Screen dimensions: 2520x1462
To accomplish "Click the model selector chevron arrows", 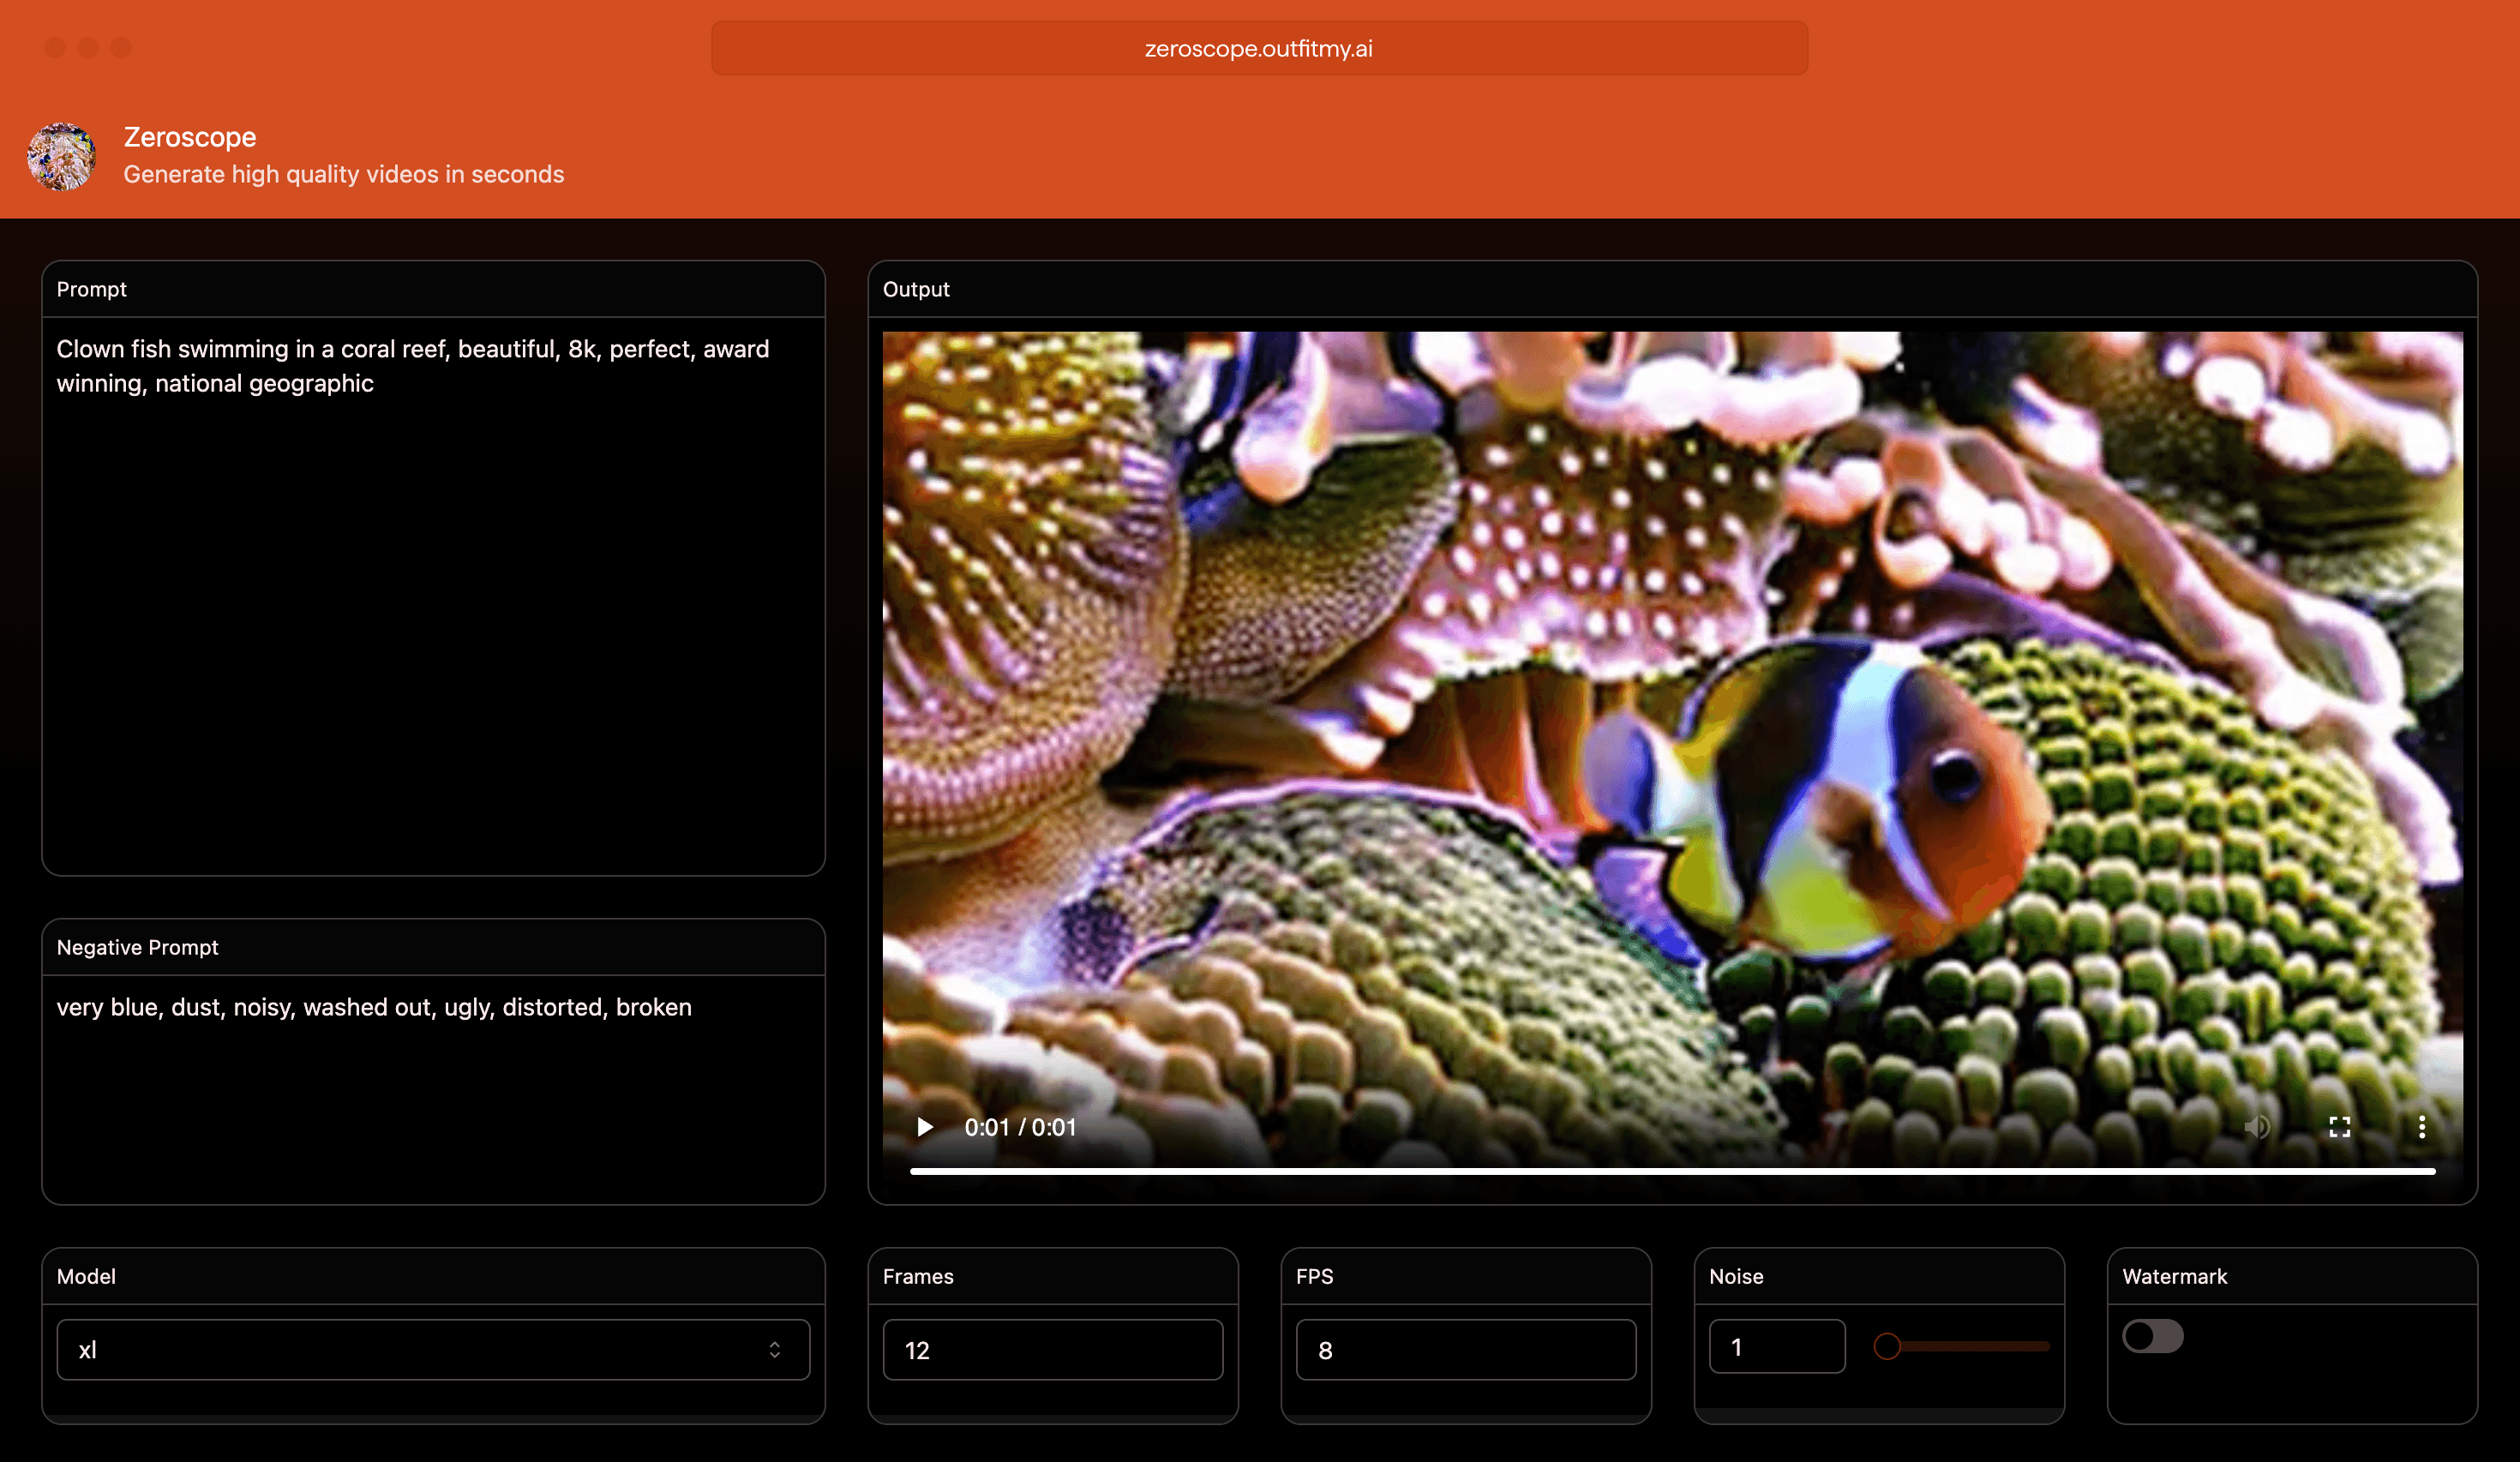I will click(x=776, y=1349).
